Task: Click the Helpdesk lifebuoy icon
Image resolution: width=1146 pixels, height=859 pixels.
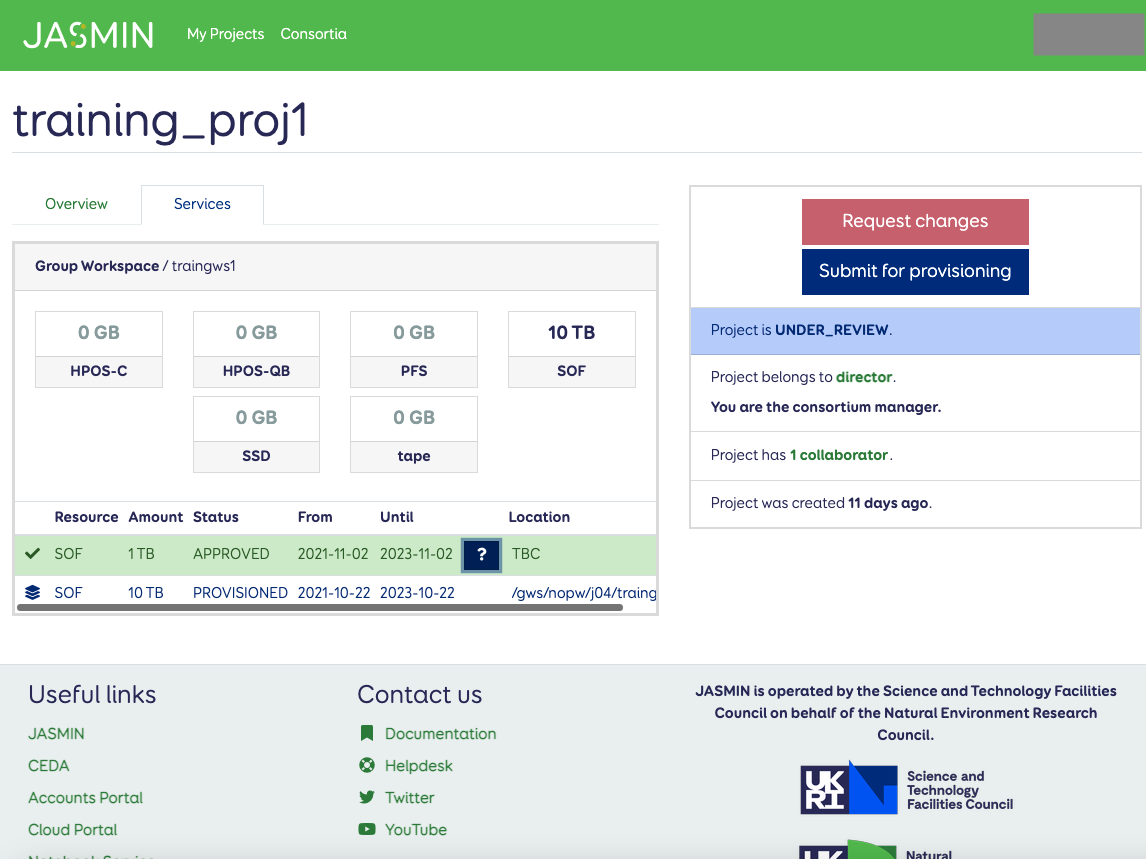Action: (x=367, y=766)
